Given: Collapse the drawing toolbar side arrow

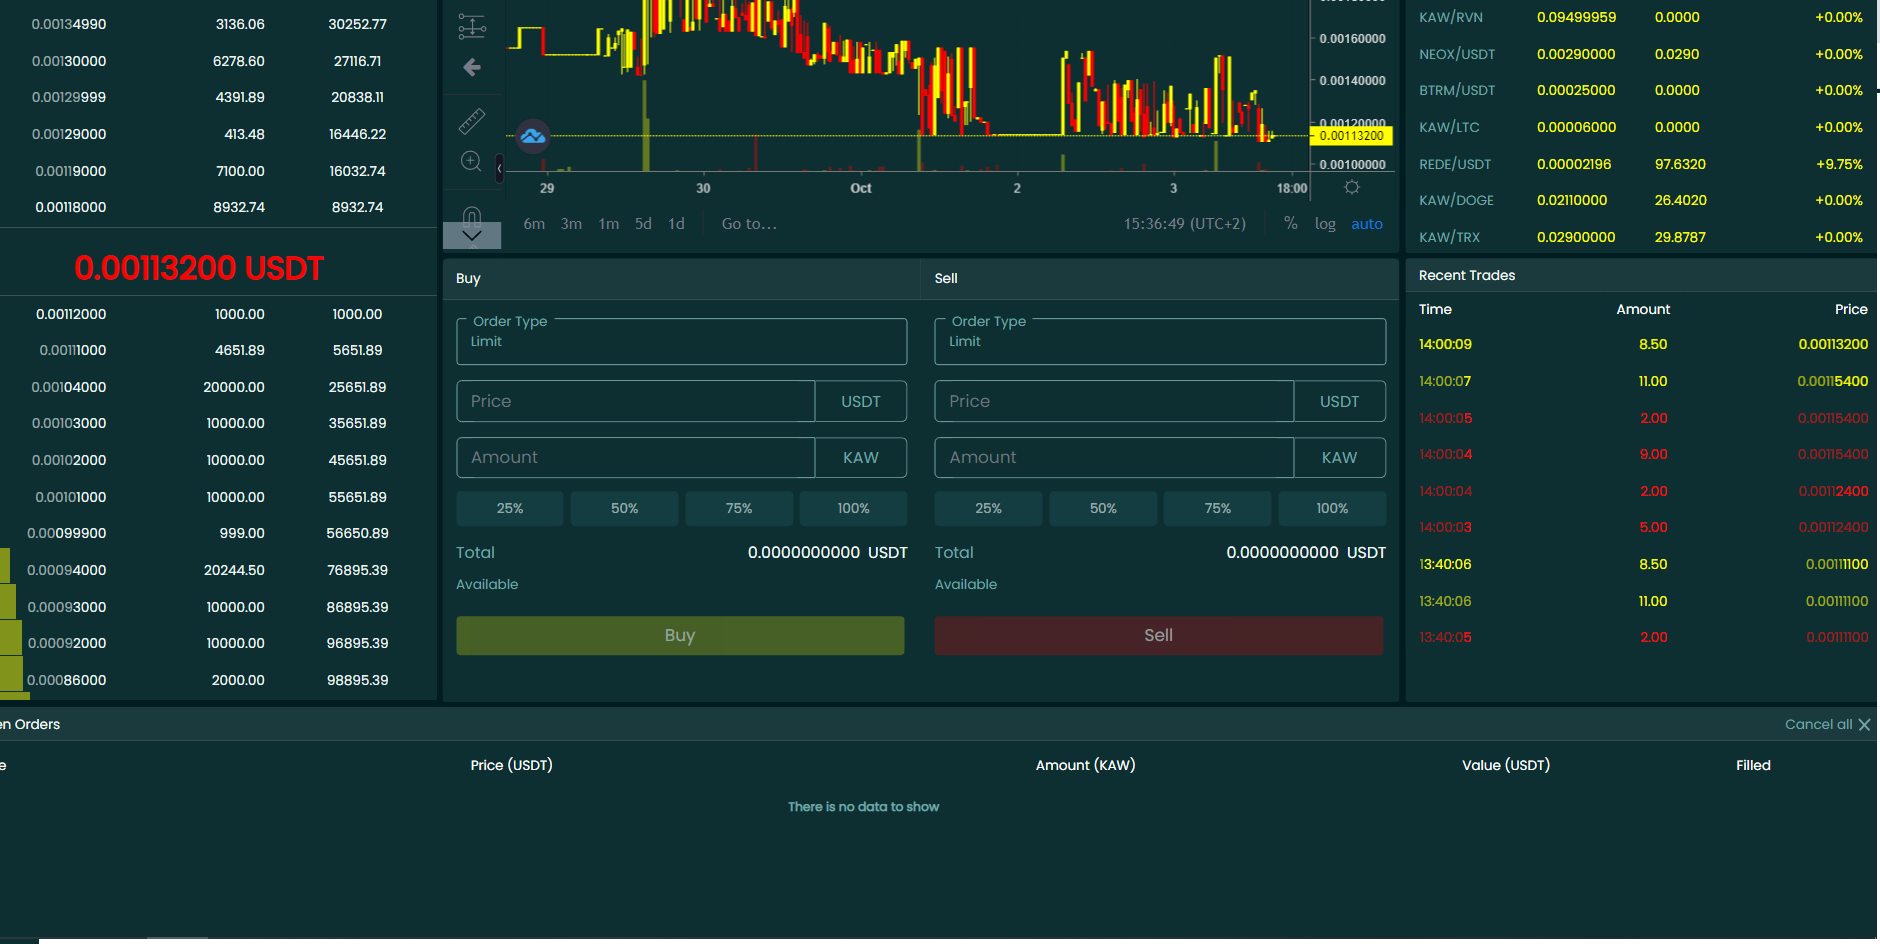Looking at the screenshot, I should pyautogui.click(x=499, y=169).
